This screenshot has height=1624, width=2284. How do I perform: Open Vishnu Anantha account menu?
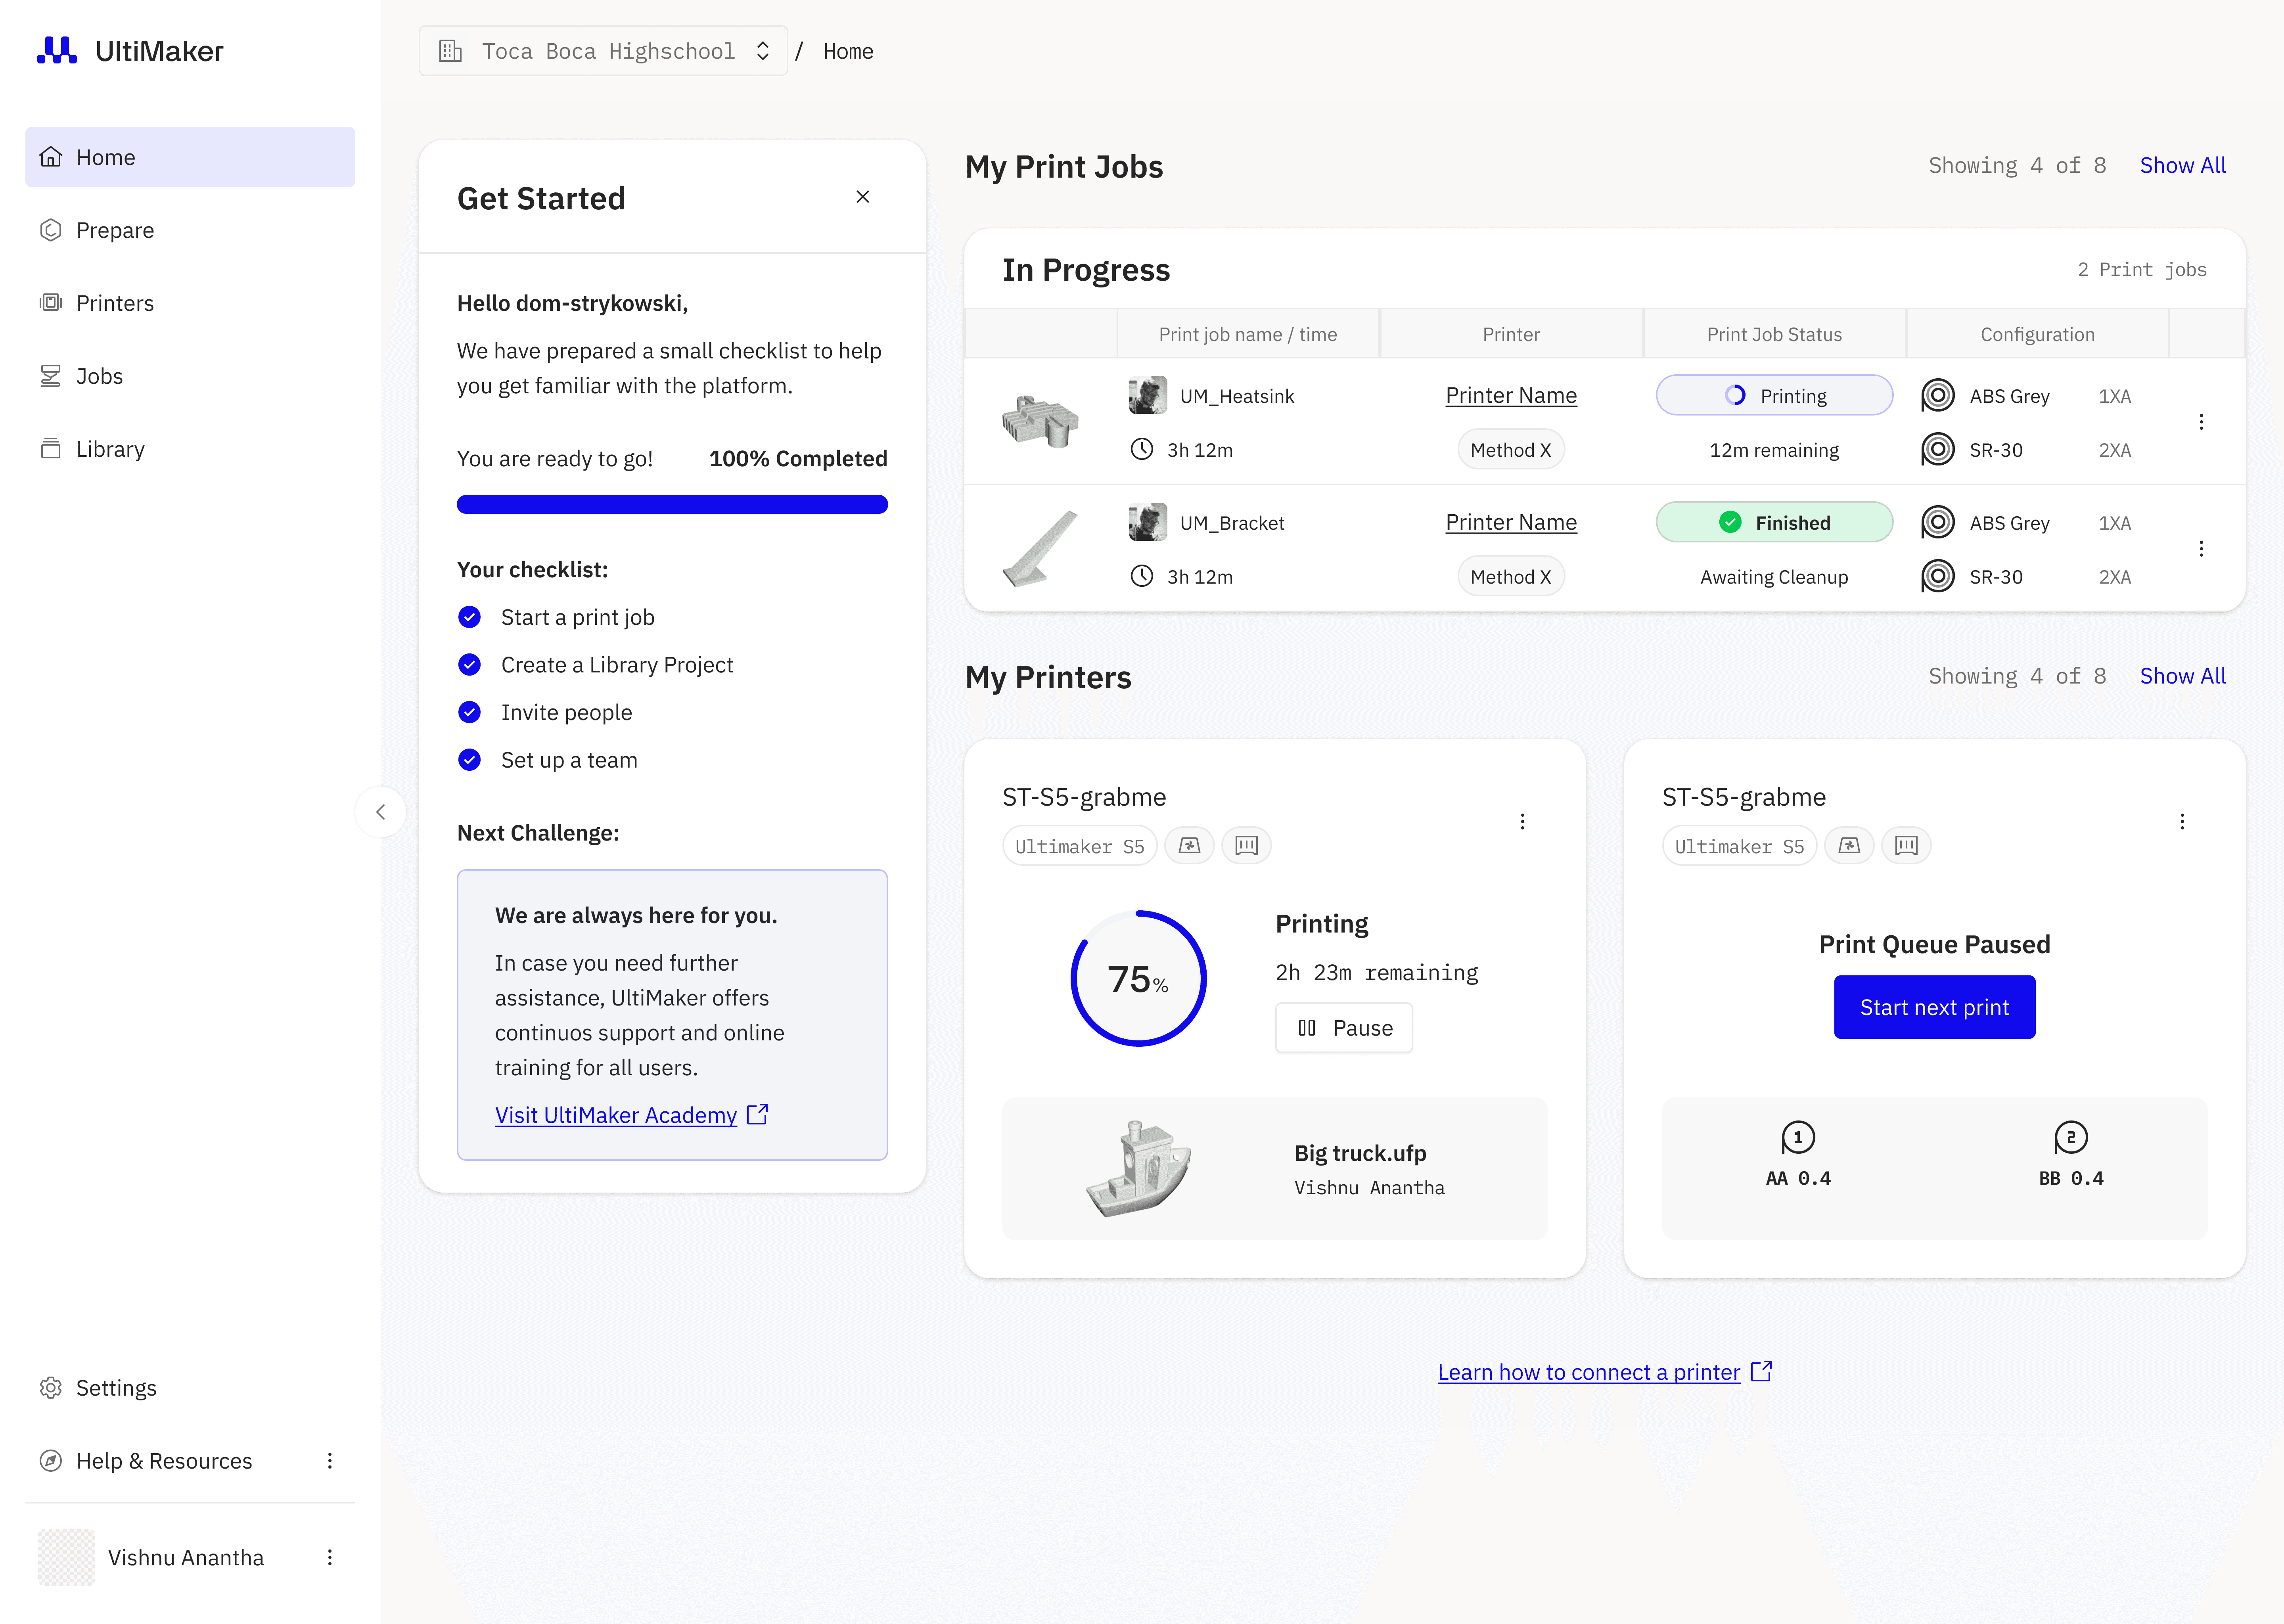click(329, 1557)
